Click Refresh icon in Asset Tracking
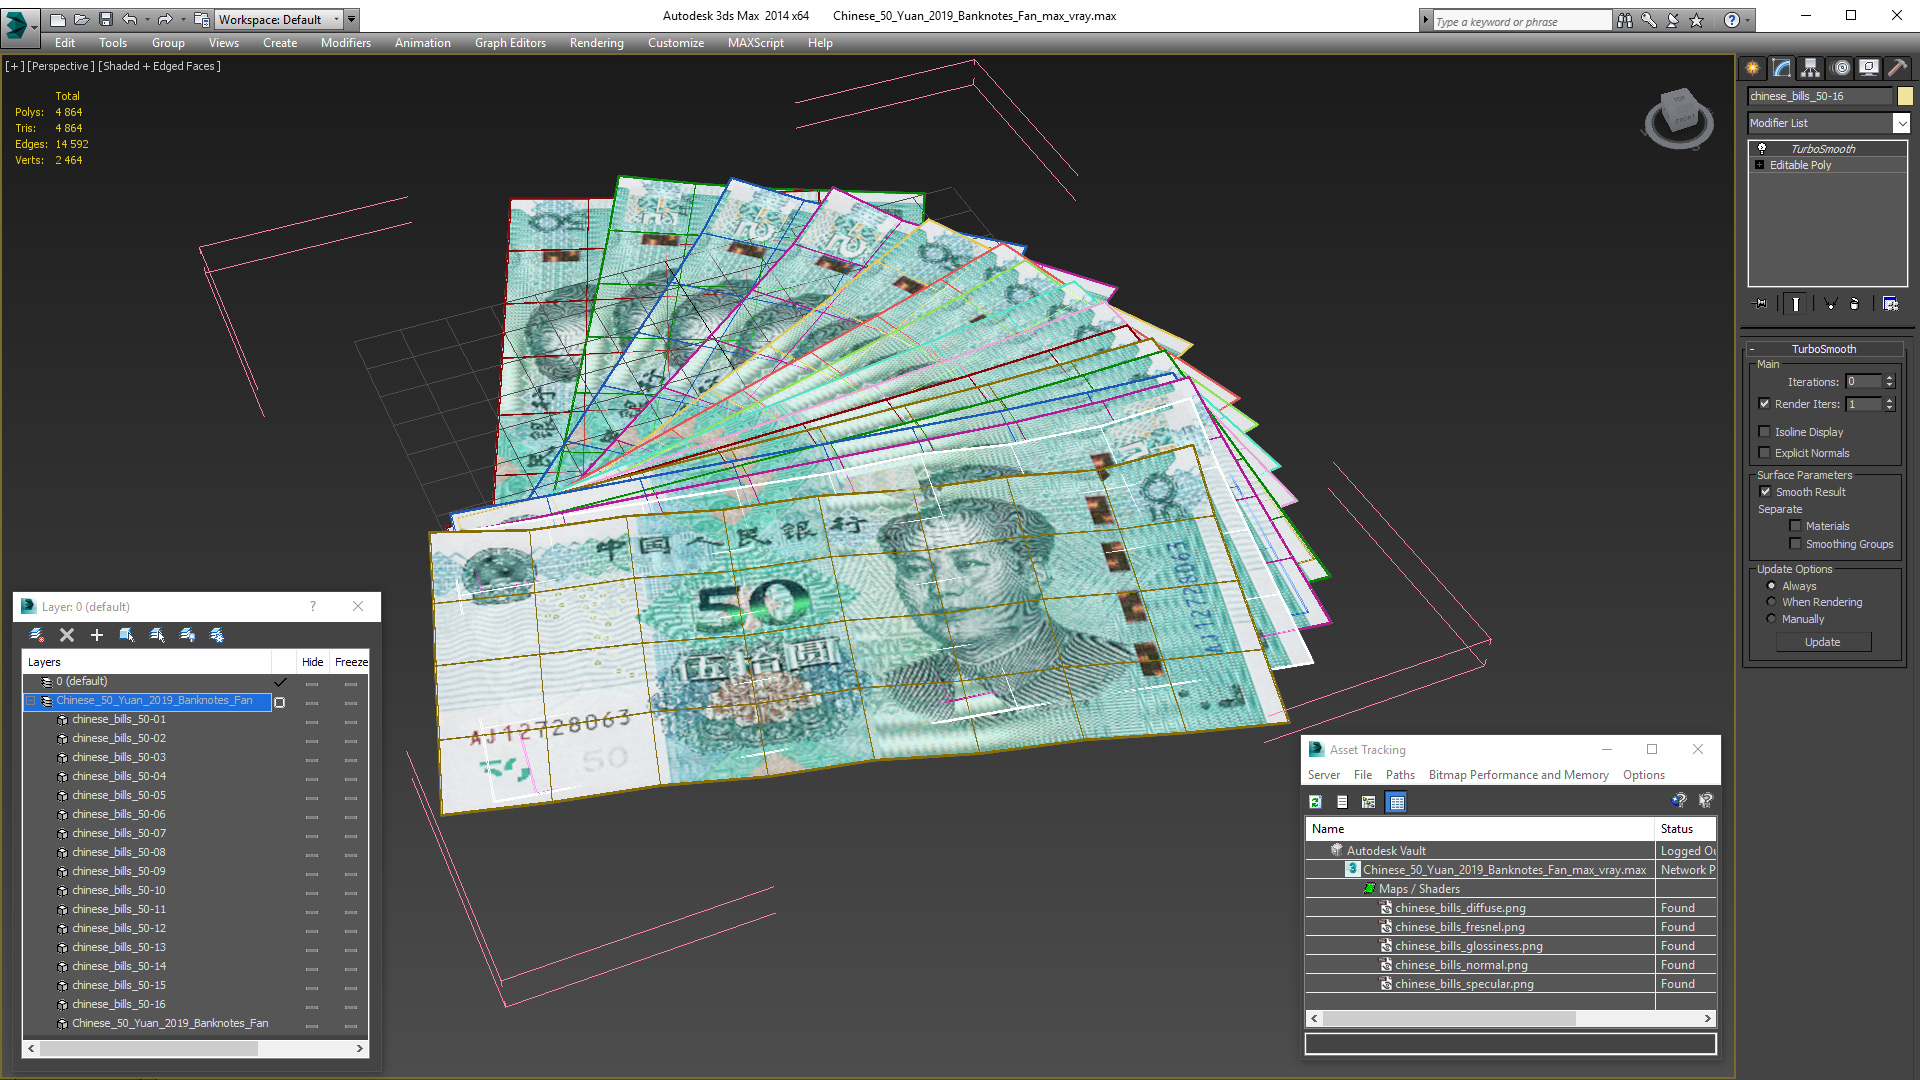Screen dimensions: 1920x1080 (1316, 802)
